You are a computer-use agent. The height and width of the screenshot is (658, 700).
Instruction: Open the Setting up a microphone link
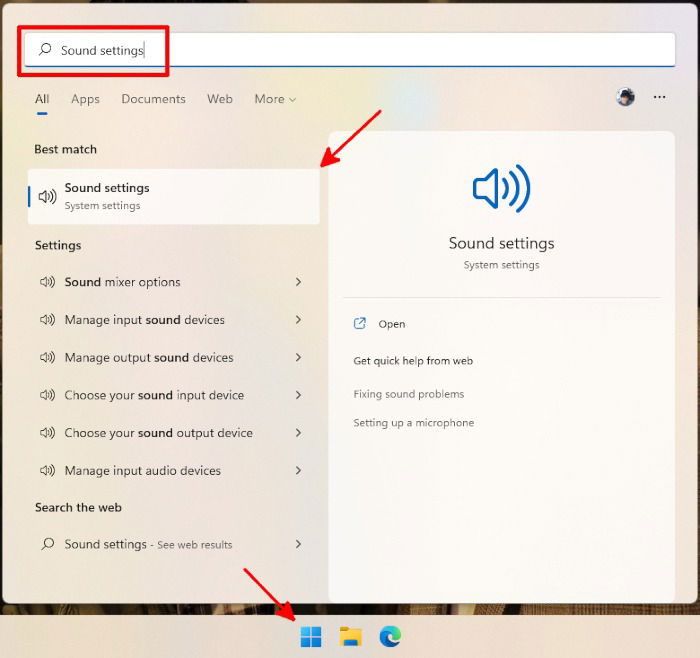(x=413, y=422)
